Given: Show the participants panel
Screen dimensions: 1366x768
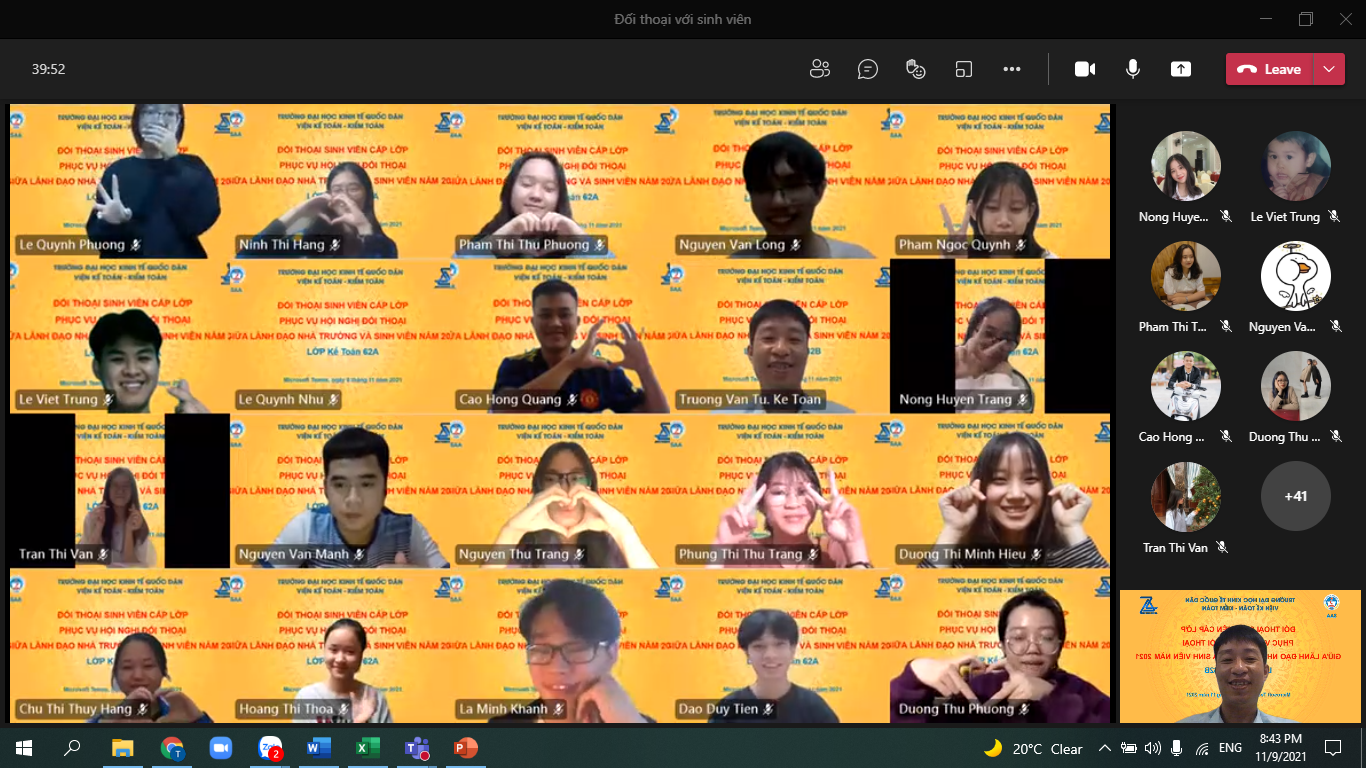Looking at the screenshot, I should point(820,69).
